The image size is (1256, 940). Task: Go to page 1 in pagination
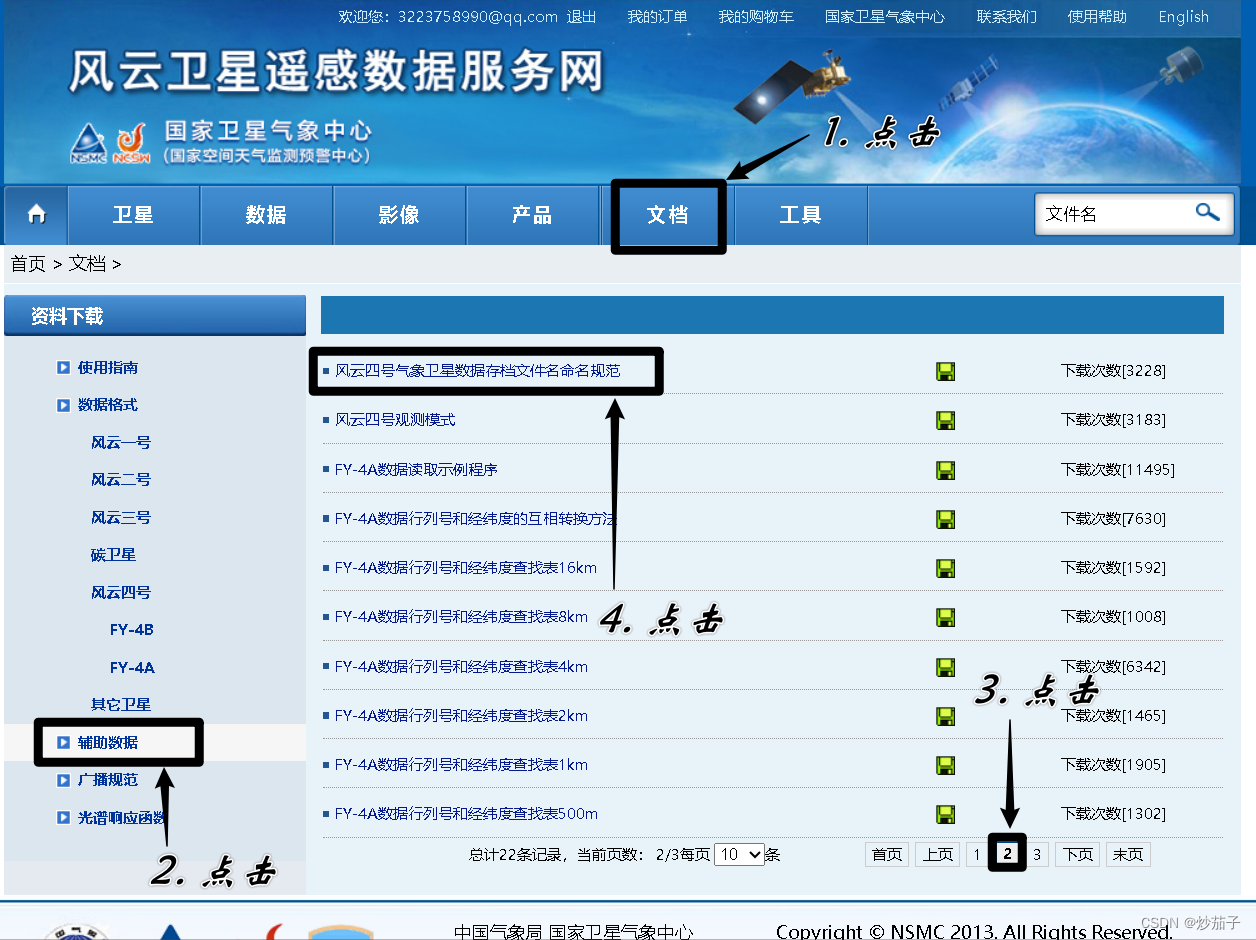[x=977, y=855]
